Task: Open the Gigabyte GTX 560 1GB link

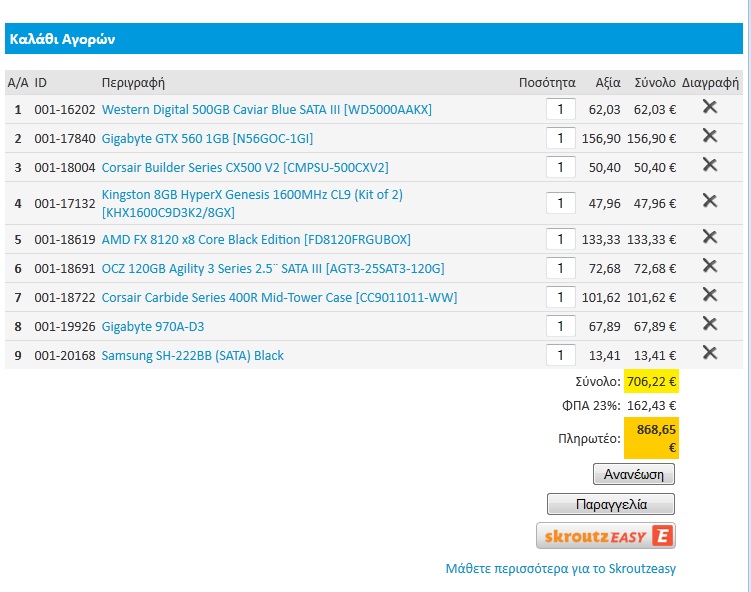Action: point(207,139)
